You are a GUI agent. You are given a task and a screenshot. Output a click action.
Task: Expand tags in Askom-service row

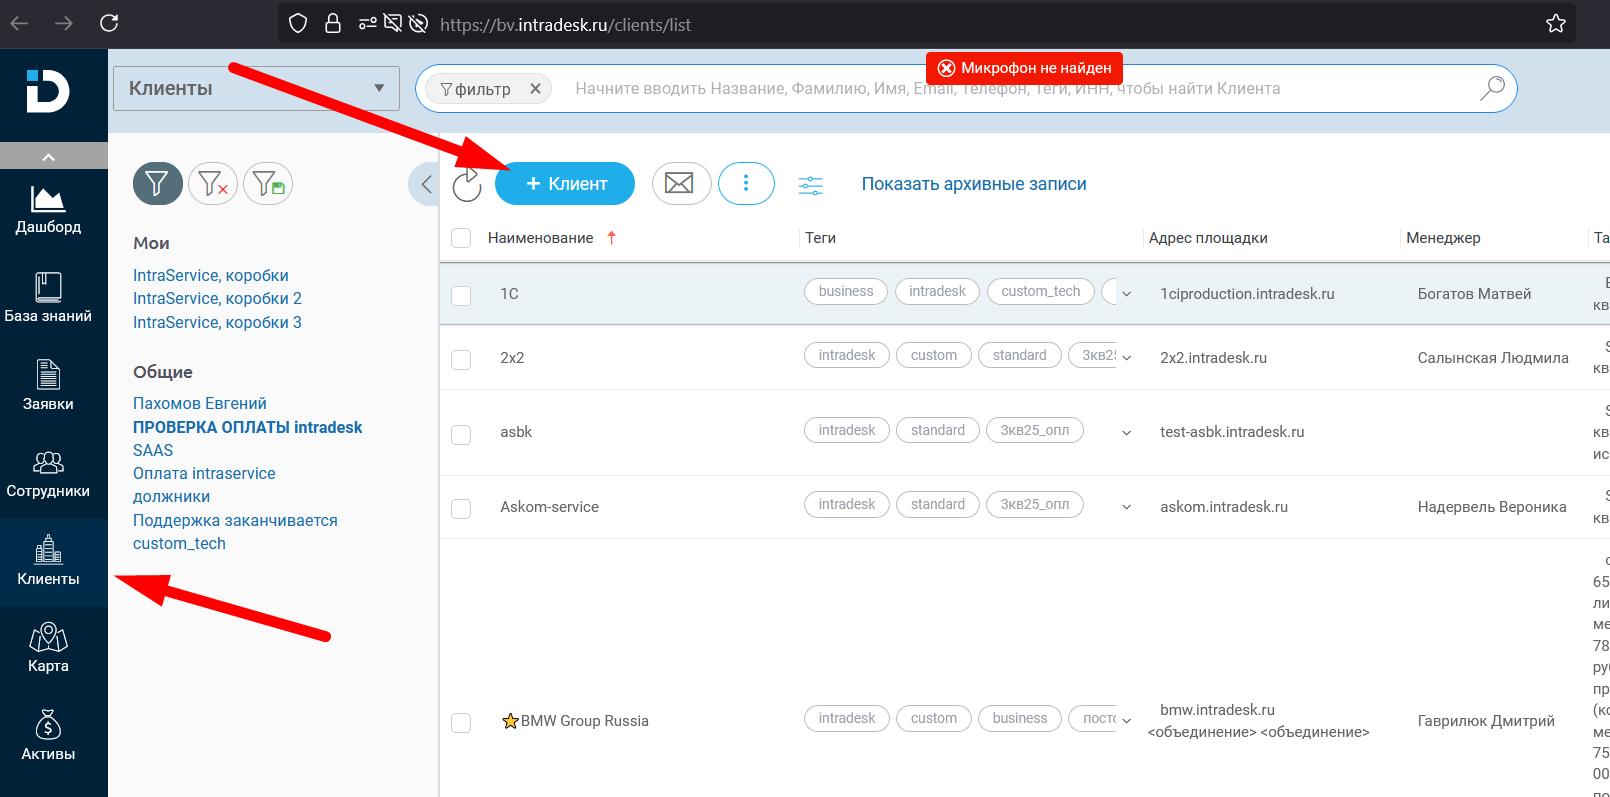(x=1127, y=507)
